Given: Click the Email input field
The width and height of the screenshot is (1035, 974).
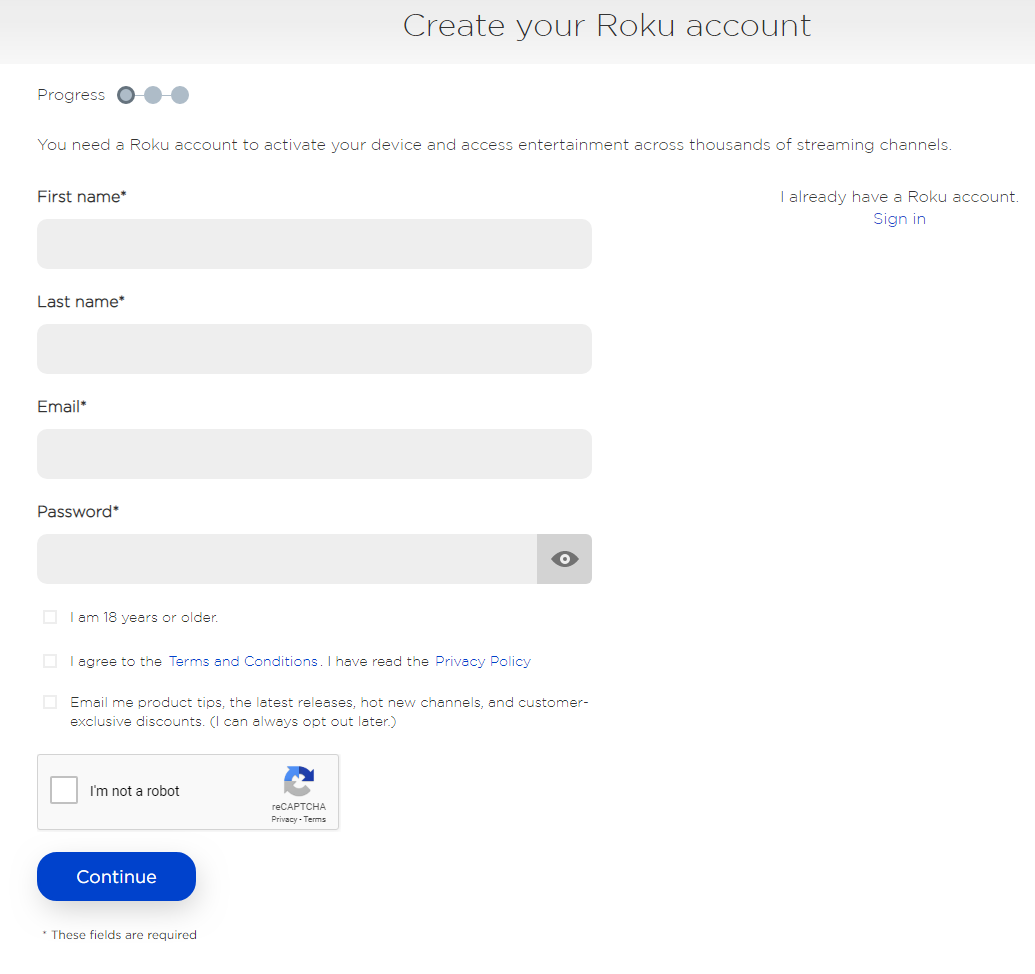Looking at the screenshot, I should pyautogui.click(x=314, y=453).
